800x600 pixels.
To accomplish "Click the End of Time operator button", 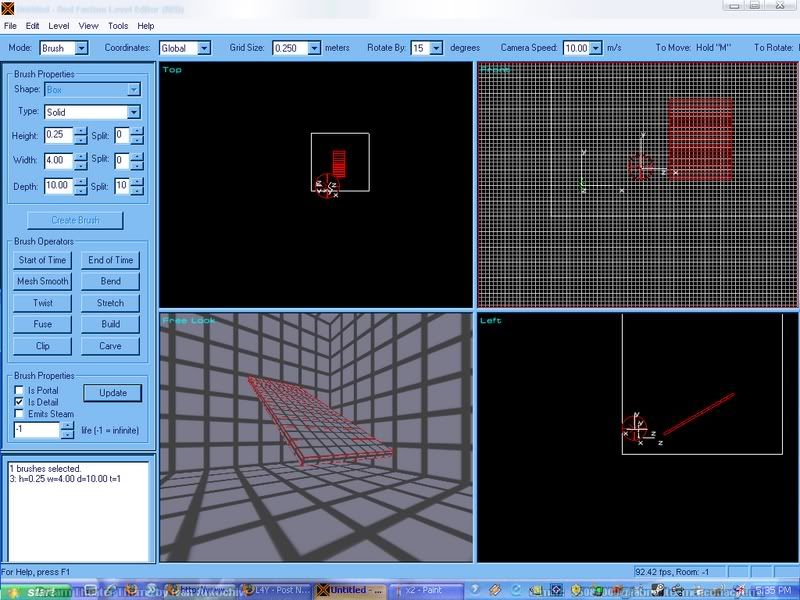I will 110,260.
